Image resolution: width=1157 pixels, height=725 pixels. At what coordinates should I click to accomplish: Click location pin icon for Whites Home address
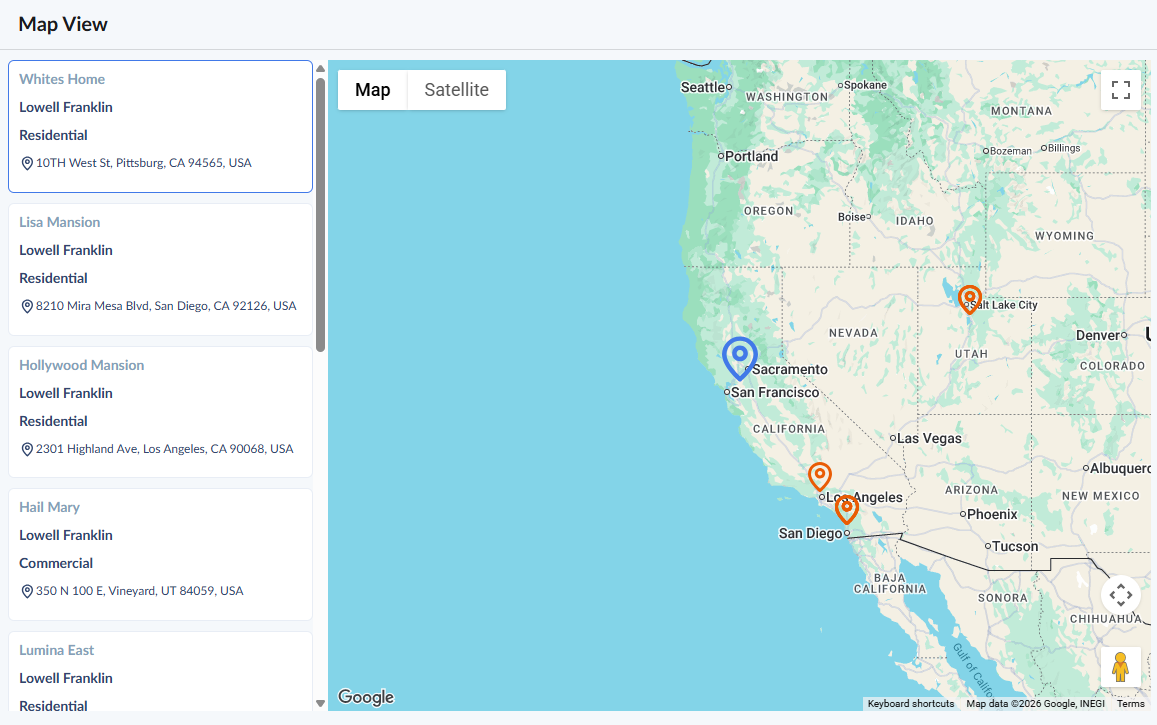click(27, 163)
